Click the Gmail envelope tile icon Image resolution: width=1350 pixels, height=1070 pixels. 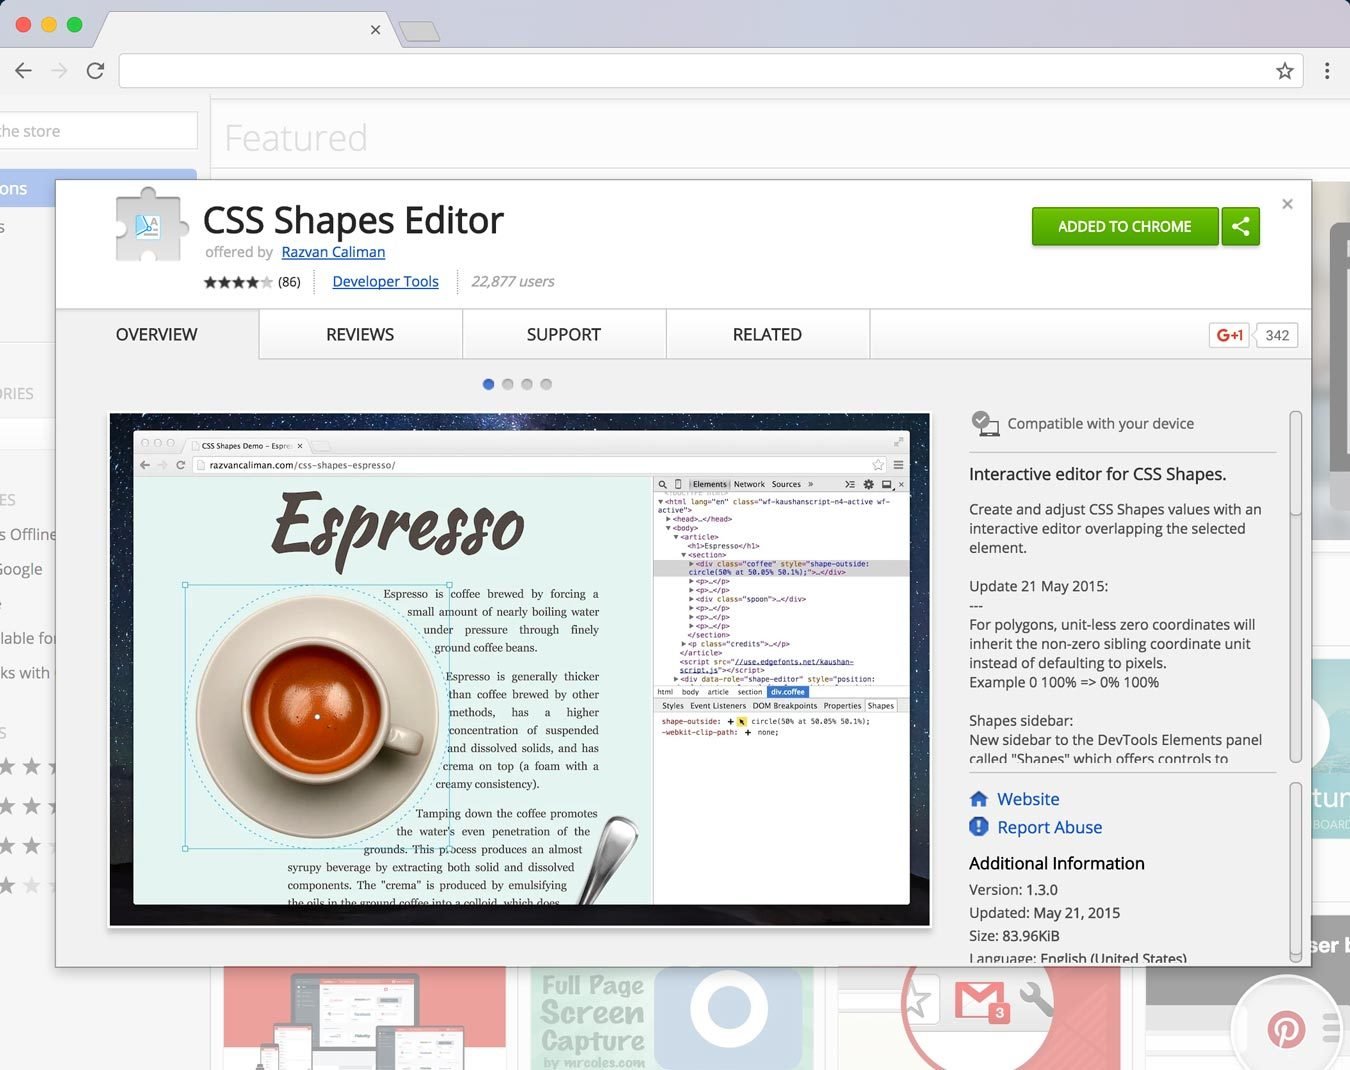point(981,1001)
